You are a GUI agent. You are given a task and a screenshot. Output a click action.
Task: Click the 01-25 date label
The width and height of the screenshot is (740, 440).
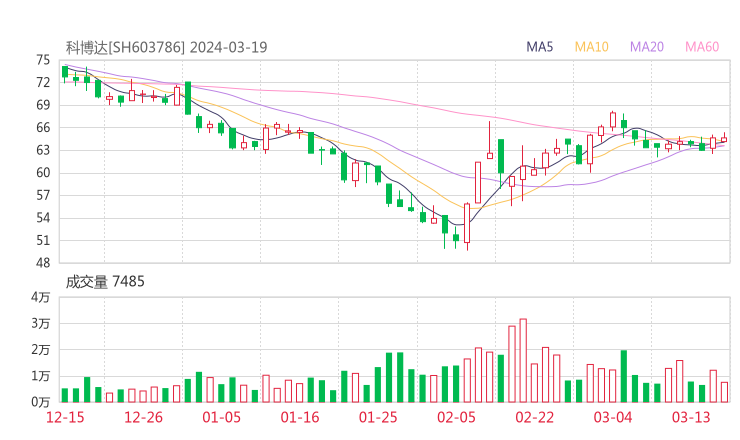click(378, 417)
